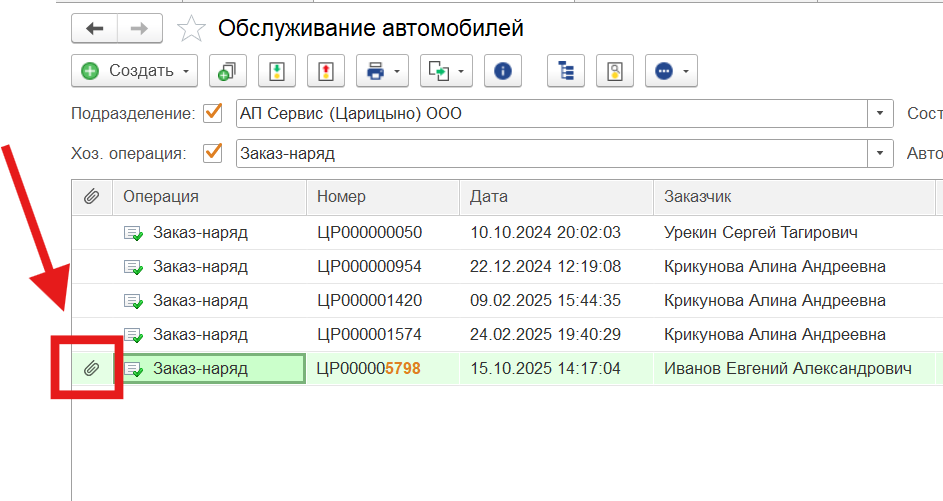Click the copy document icon
This screenshot has height=501, width=943.
228,71
